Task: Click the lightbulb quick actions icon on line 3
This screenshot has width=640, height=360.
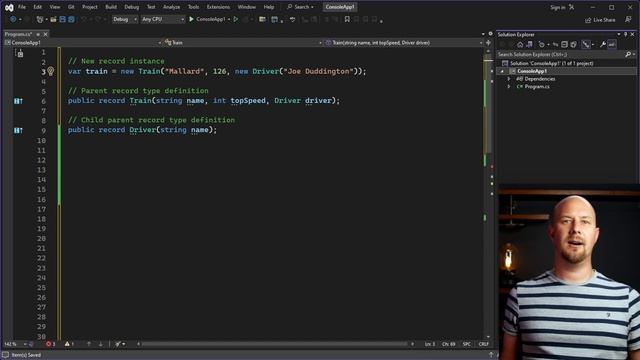Action: click(x=51, y=71)
